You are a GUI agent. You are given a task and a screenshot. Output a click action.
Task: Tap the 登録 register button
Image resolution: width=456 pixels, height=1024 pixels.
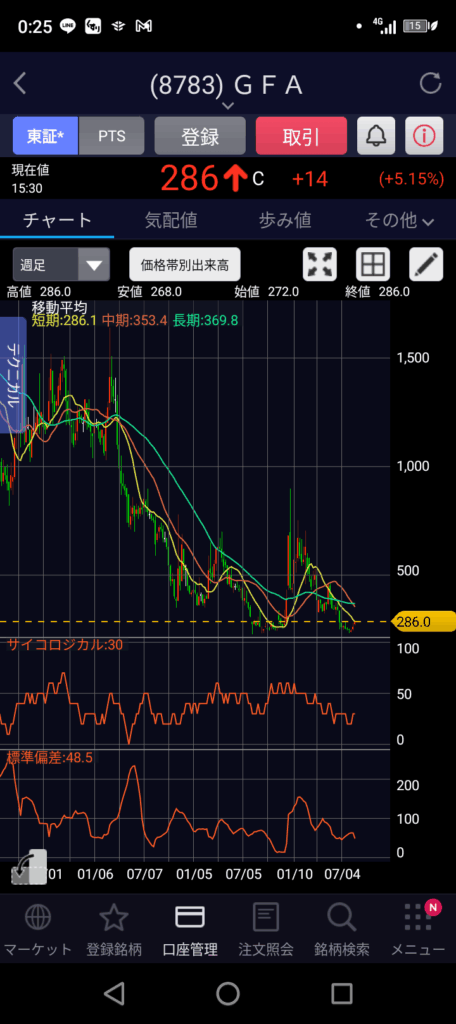click(x=200, y=136)
